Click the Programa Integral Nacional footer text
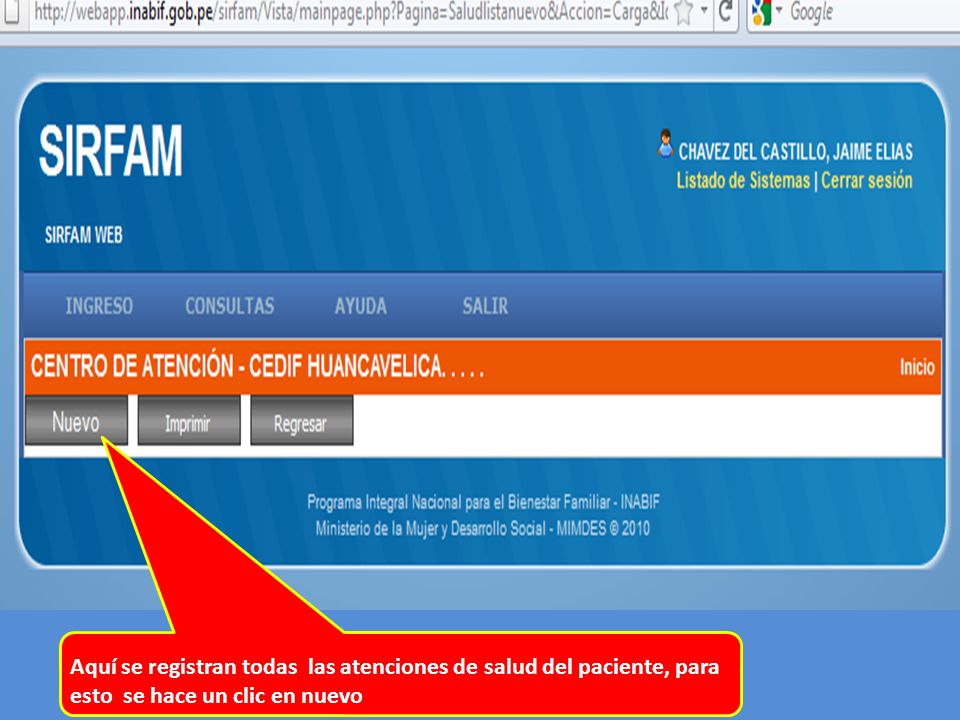The image size is (960, 720). [483, 503]
